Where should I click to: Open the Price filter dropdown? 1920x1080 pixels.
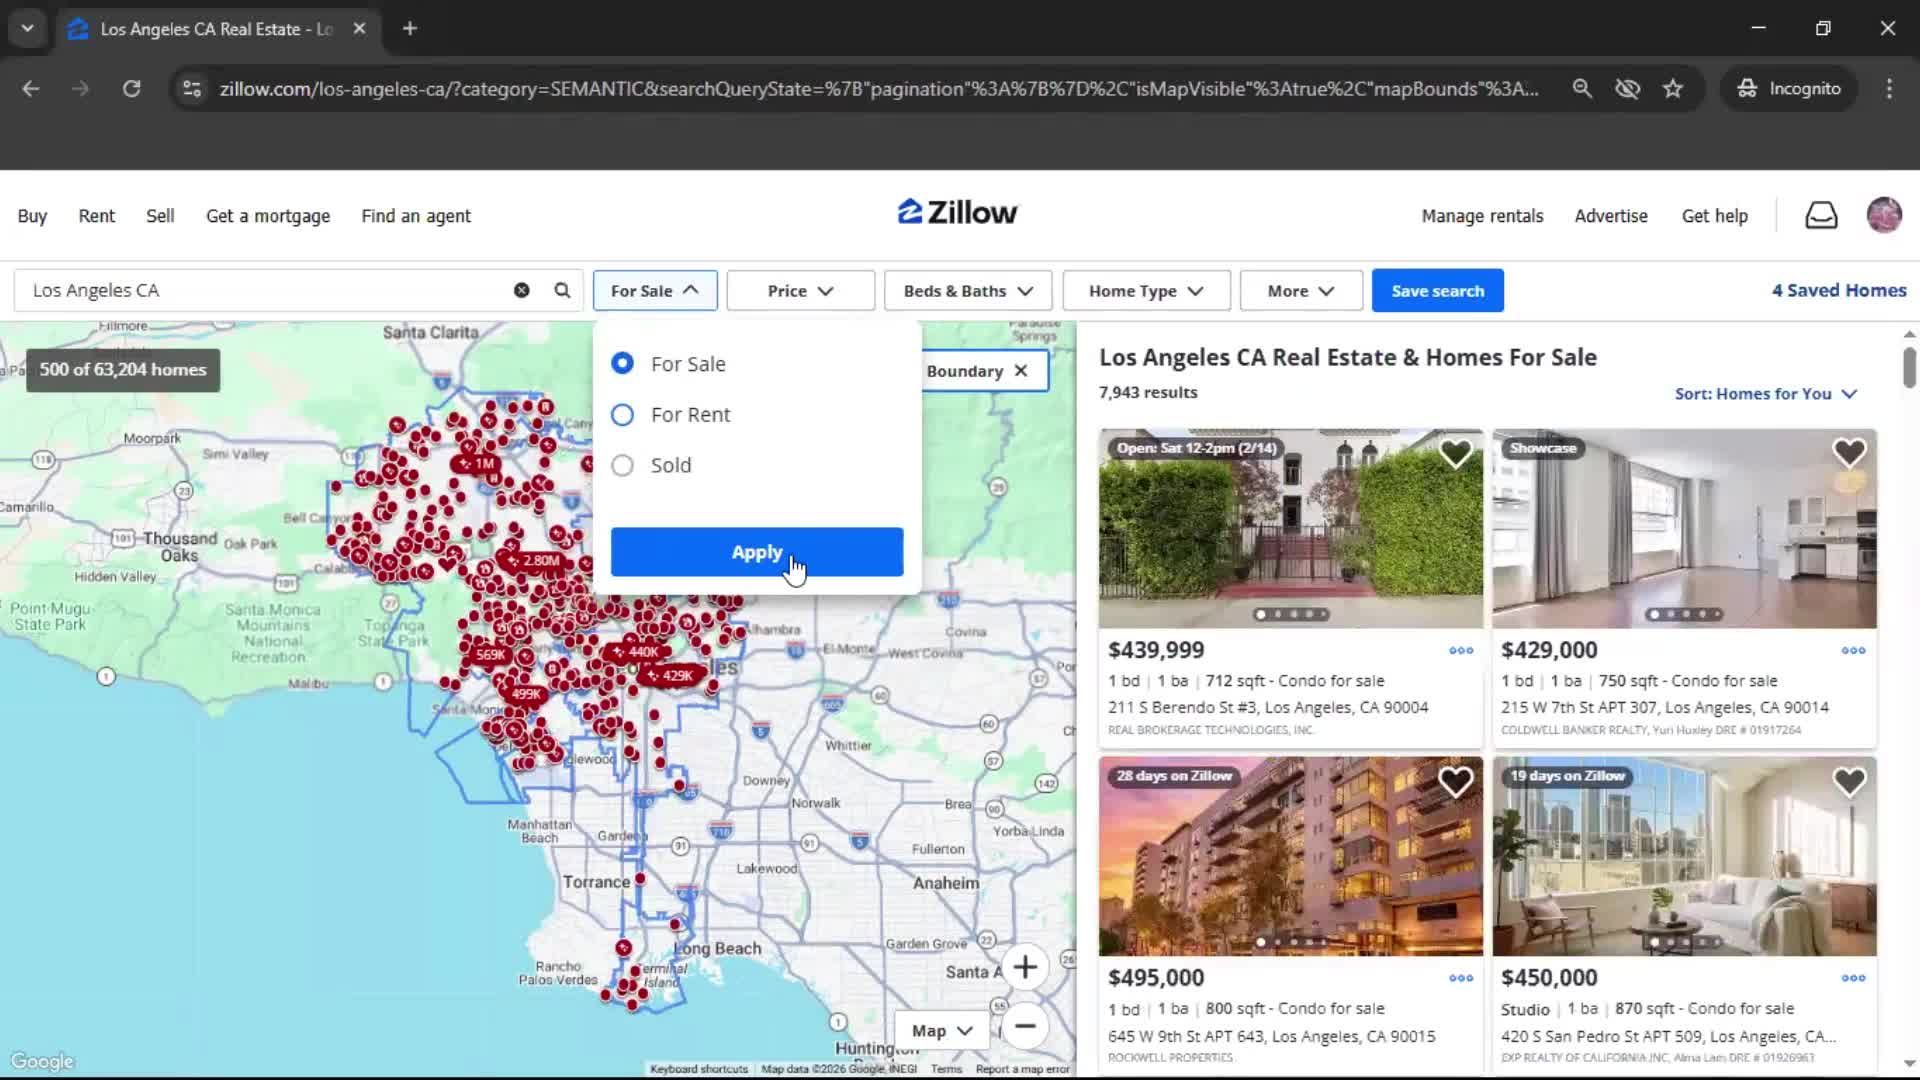coord(800,290)
